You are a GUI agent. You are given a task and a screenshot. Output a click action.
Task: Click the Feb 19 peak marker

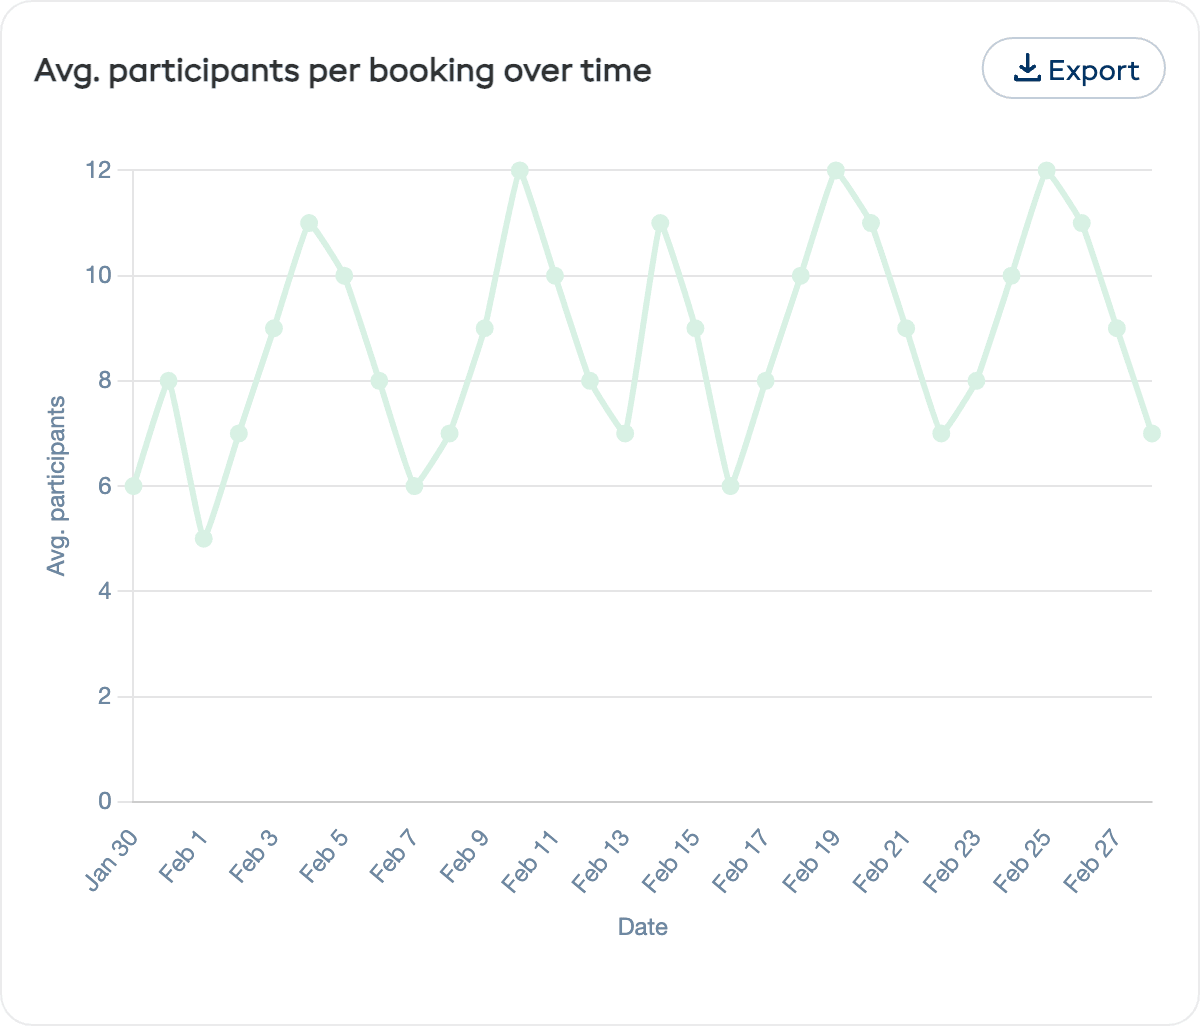pyautogui.click(x=837, y=170)
